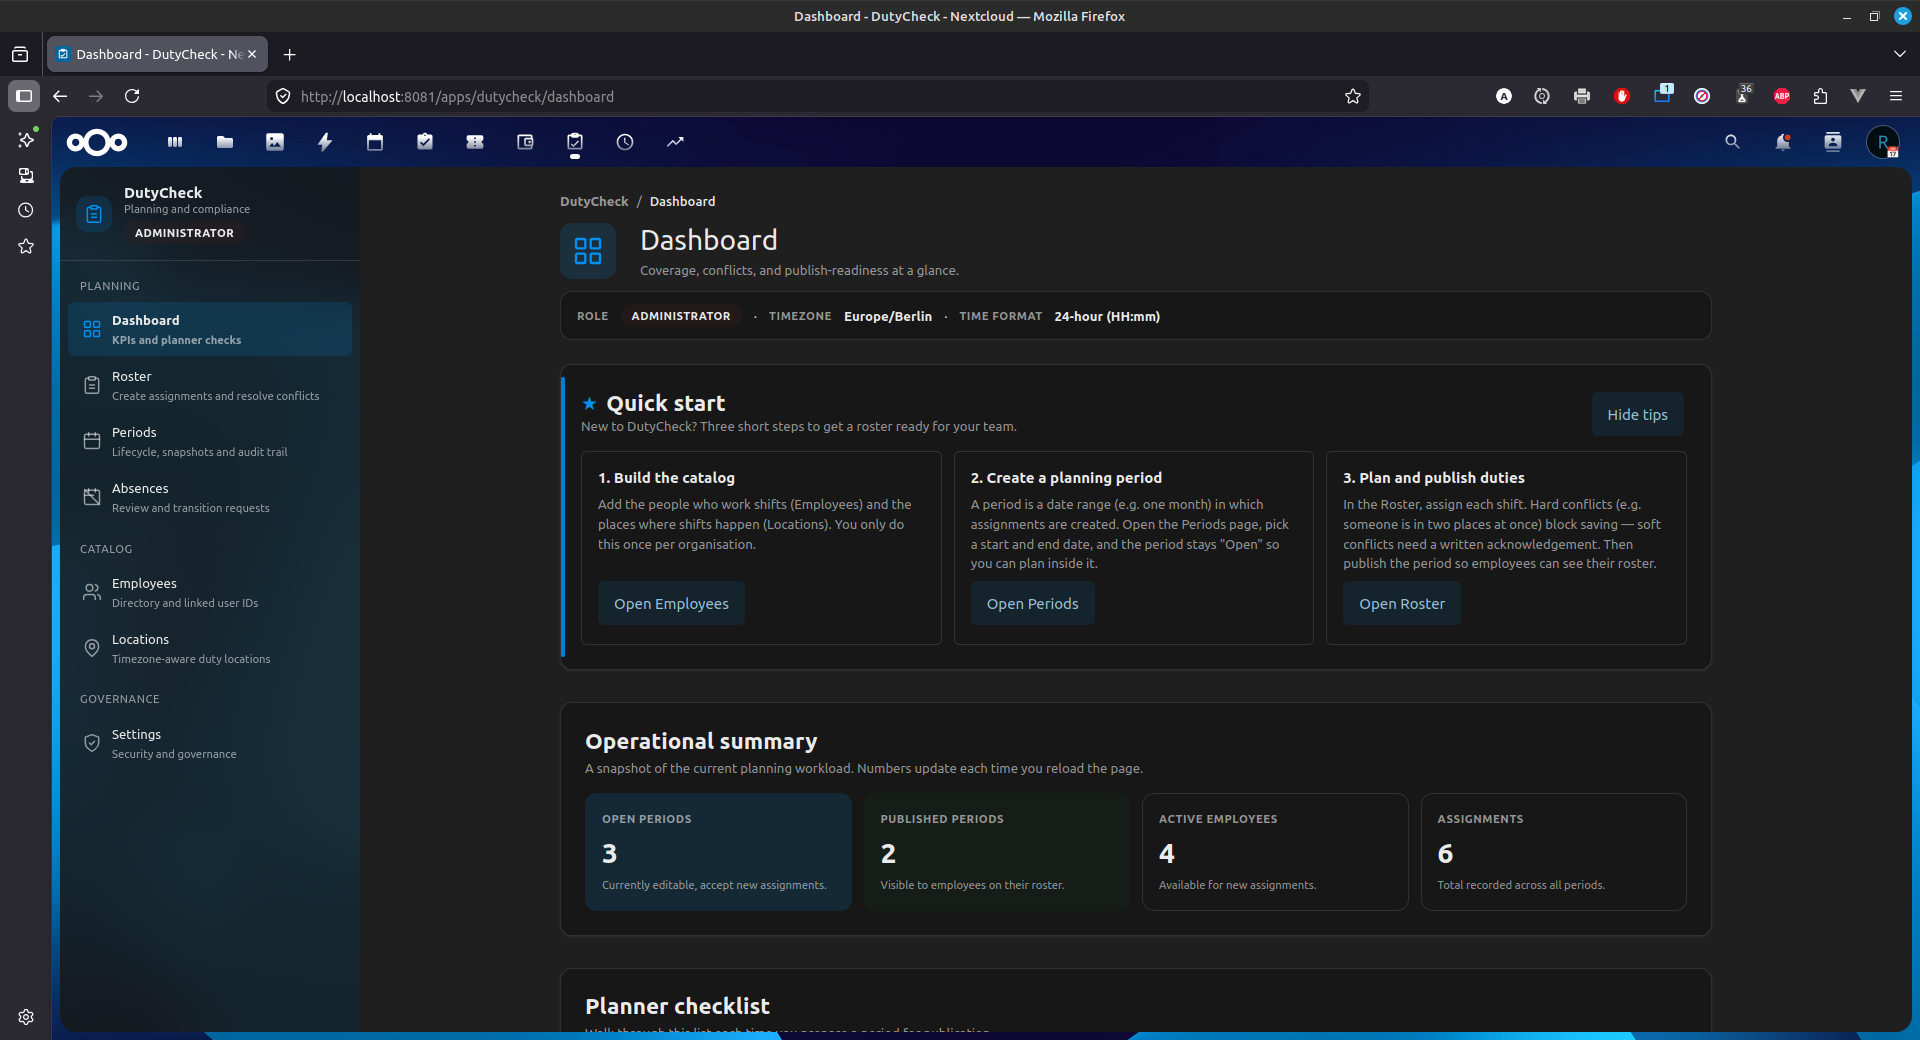The height and width of the screenshot is (1040, 1920).
Task: Click the Open Roster button
Action: tap(1401, 603)
